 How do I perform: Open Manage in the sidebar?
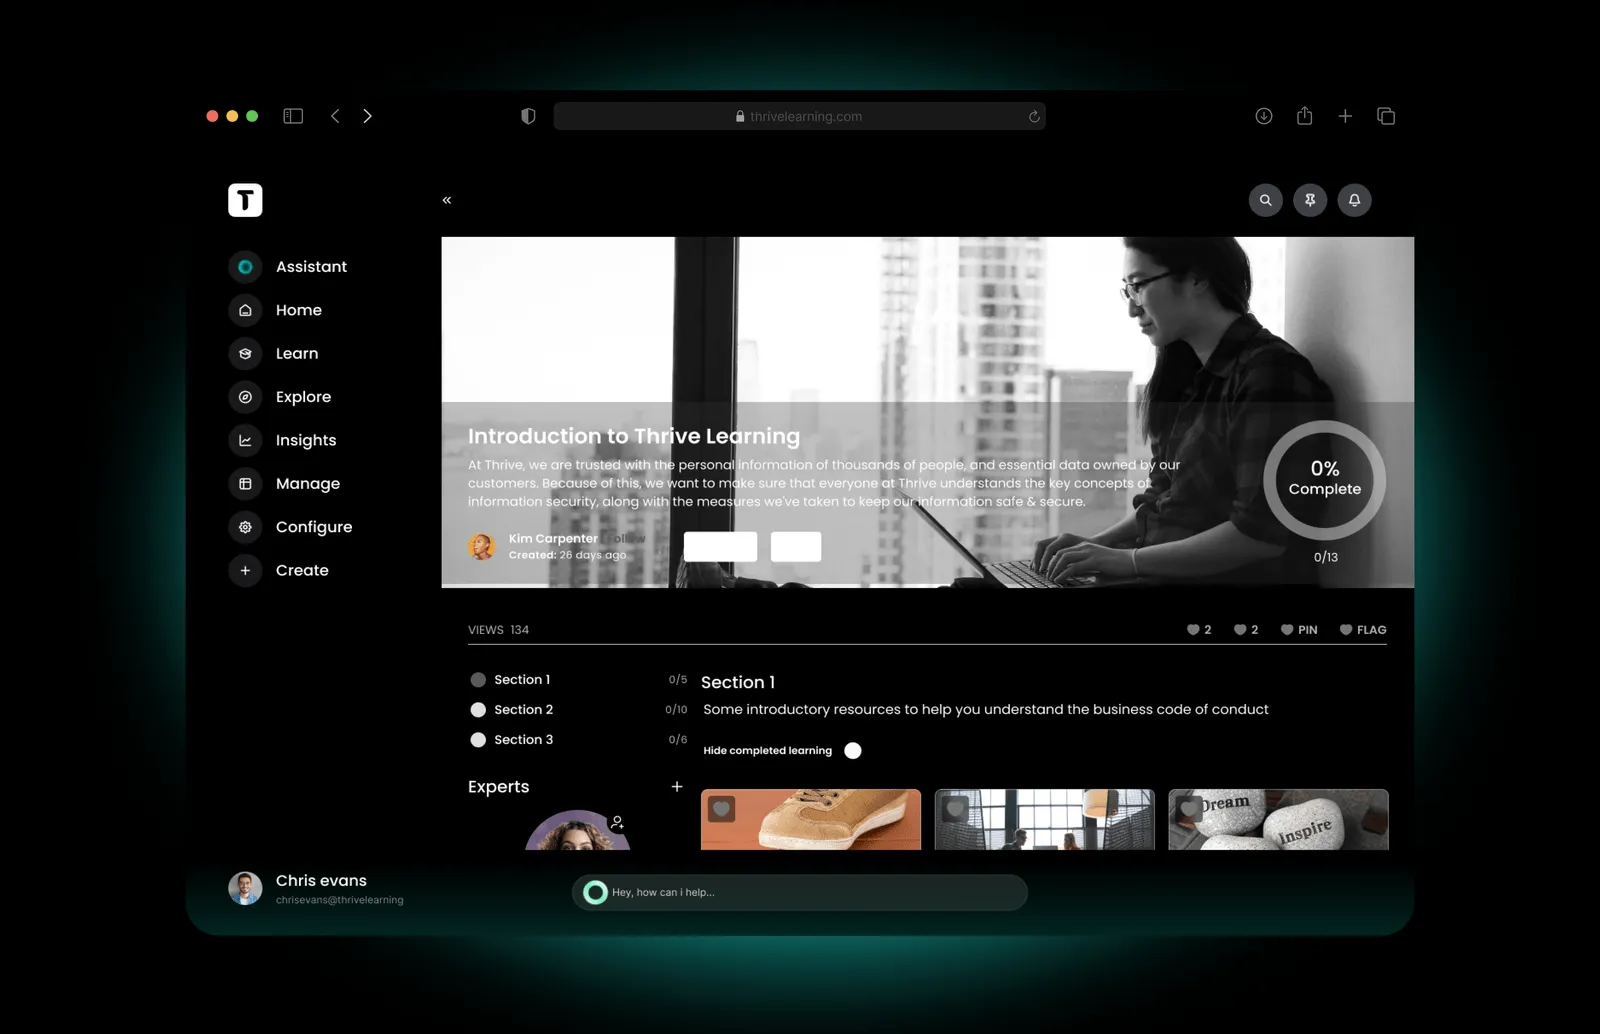click(x=285, y=484)
